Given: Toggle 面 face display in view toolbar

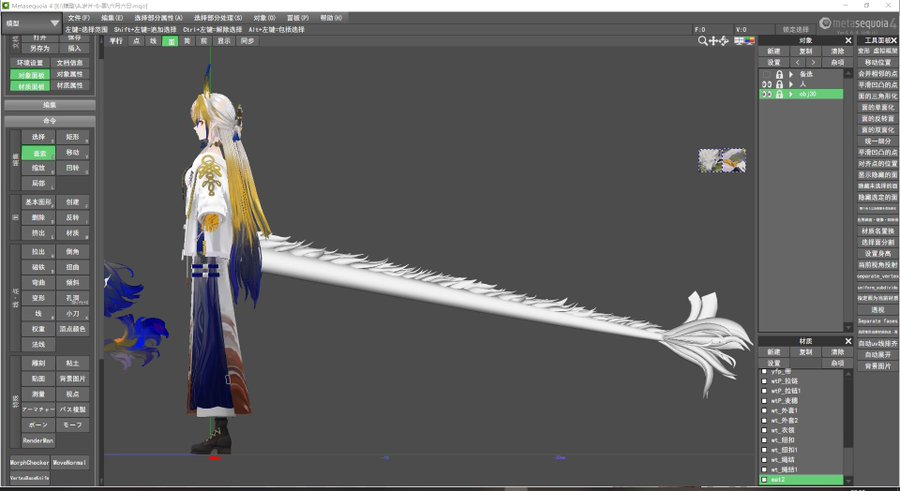Looking at the screenshot, I should [170, 41].
